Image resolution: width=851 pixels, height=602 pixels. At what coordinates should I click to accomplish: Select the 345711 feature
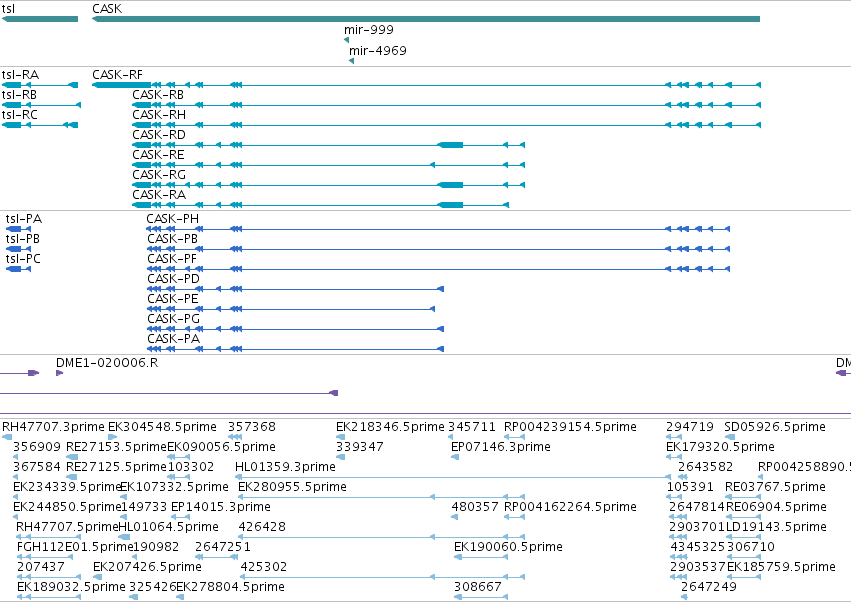[450, 437]
